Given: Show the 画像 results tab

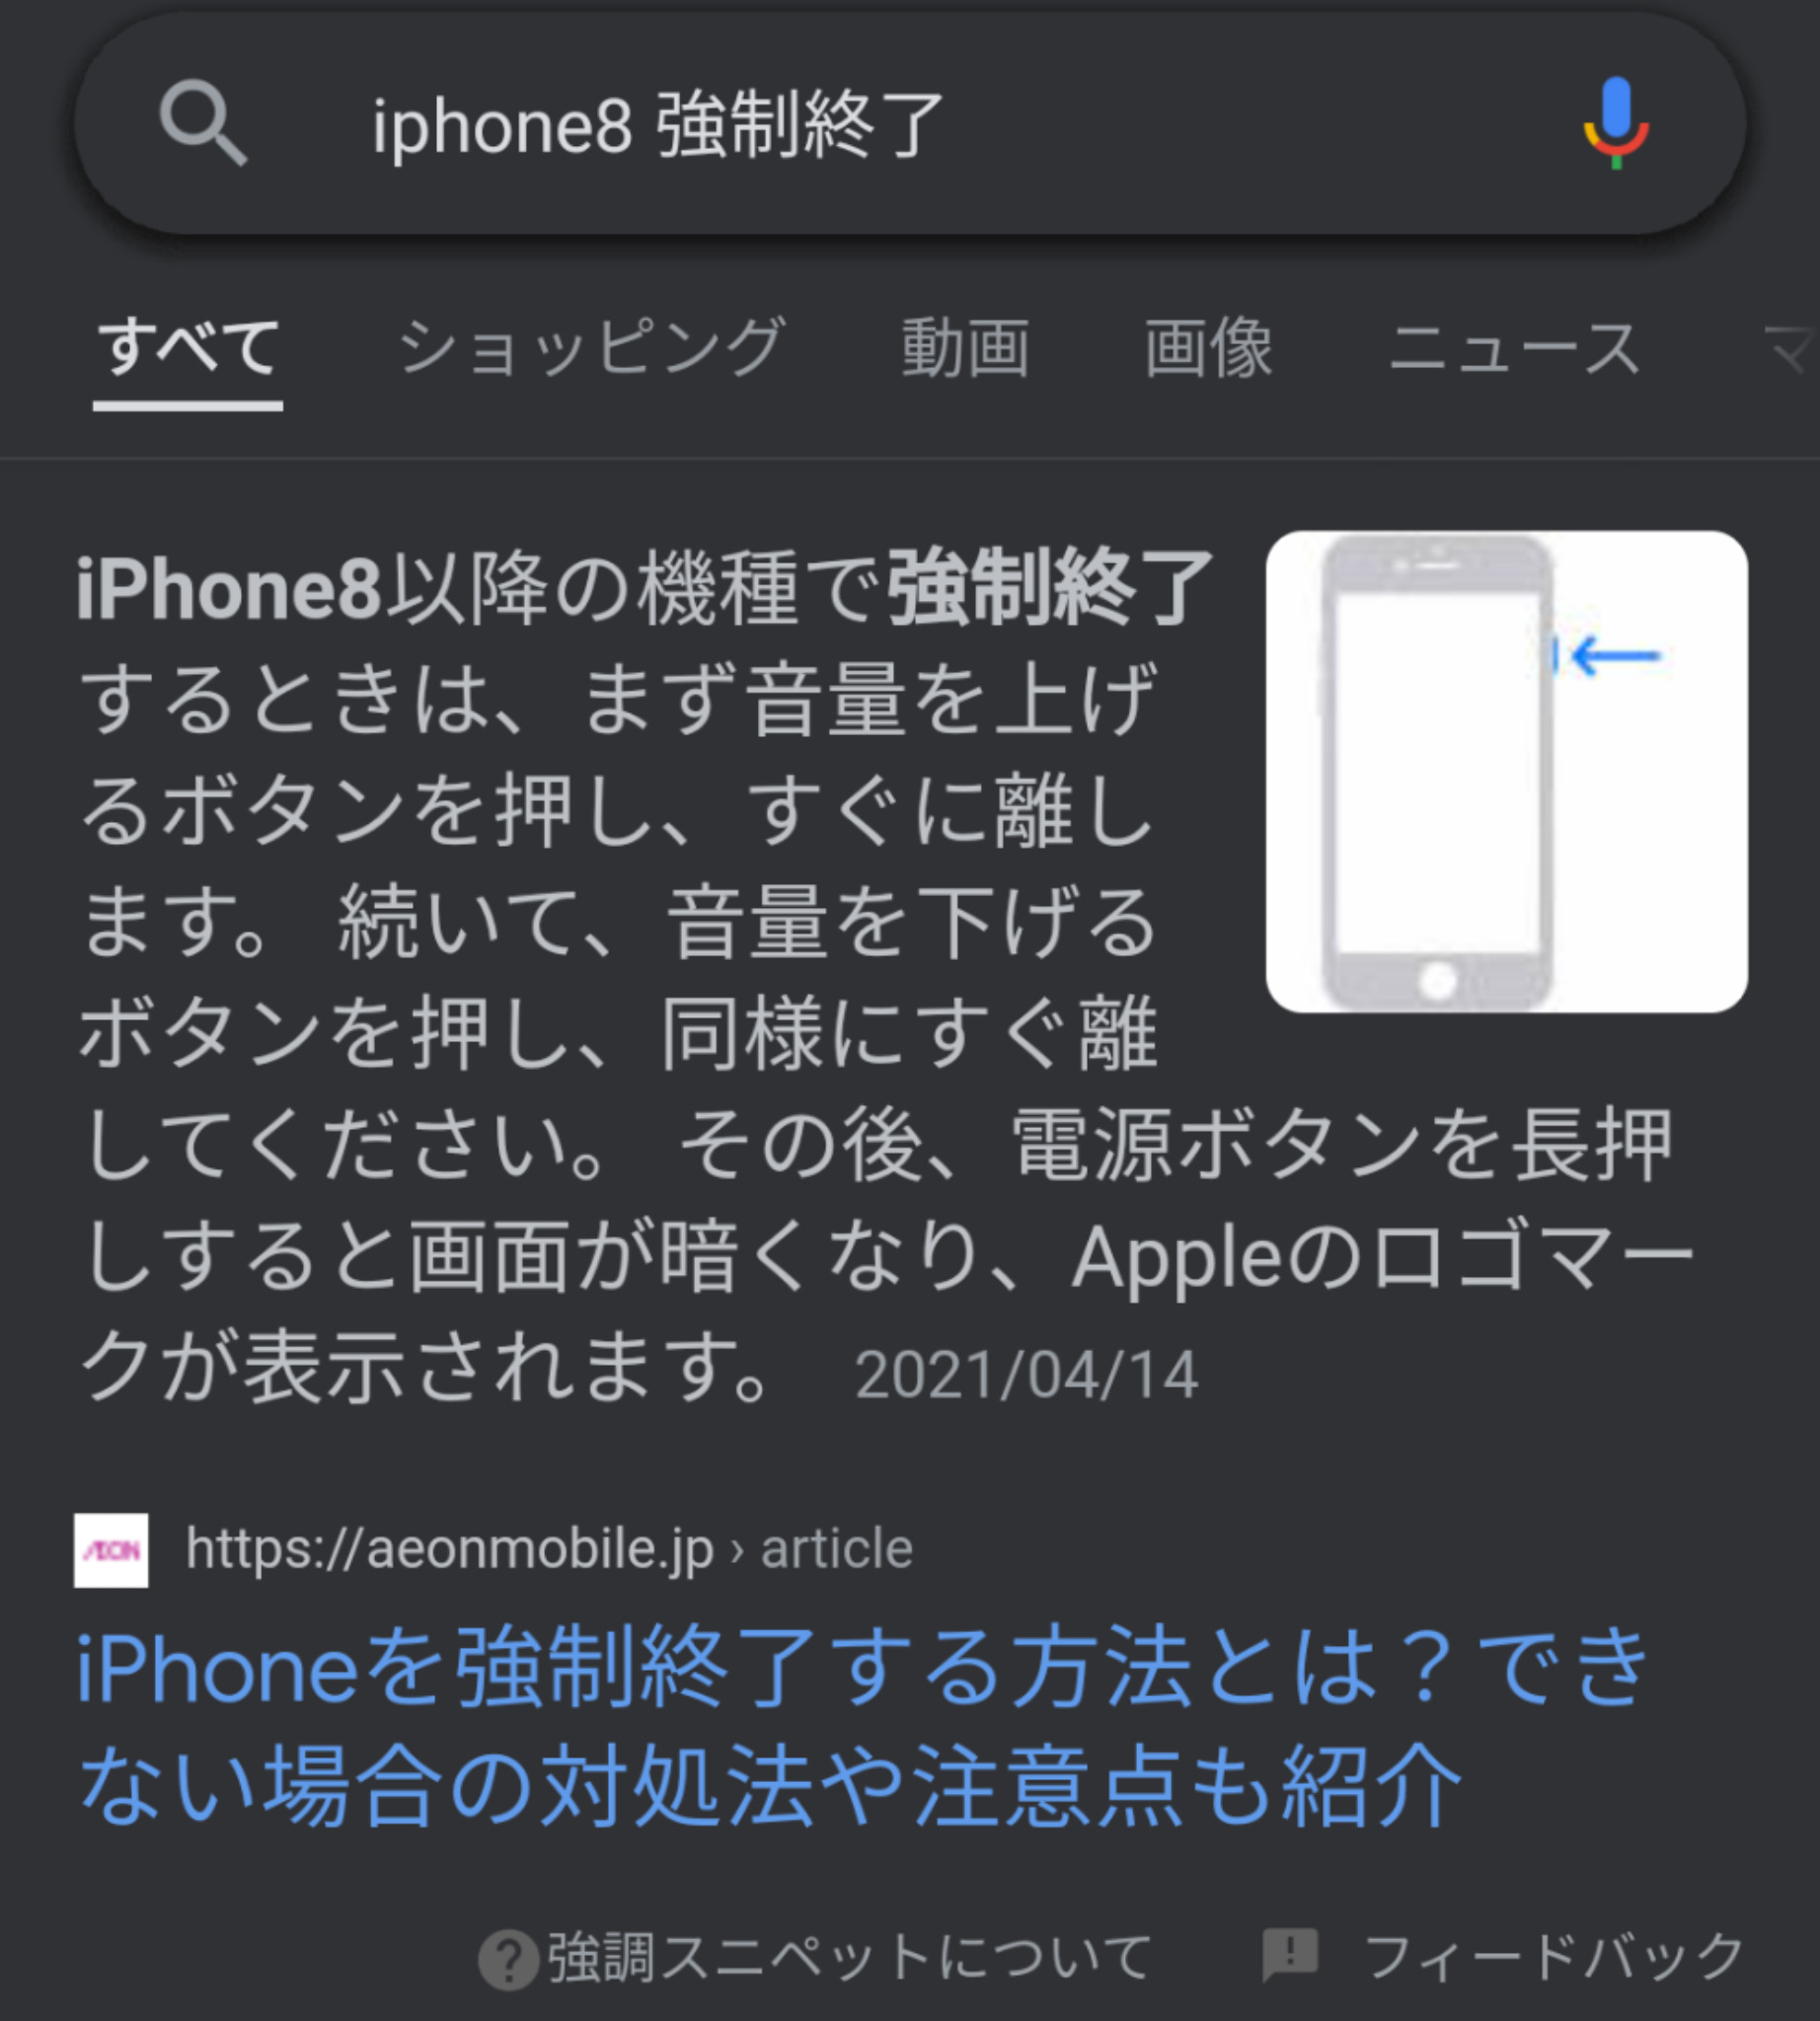Looking at the screenshot, I should point(1208,348).
